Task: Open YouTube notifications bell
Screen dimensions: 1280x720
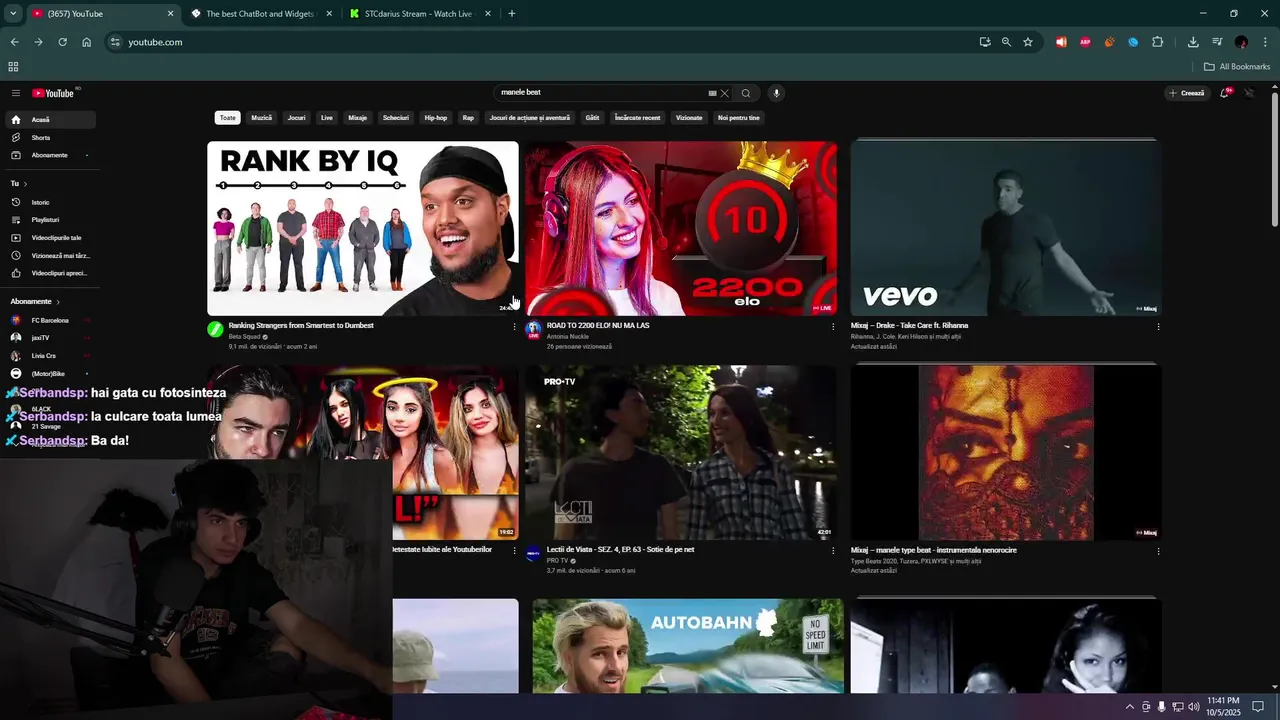Action: (1225, 93)
